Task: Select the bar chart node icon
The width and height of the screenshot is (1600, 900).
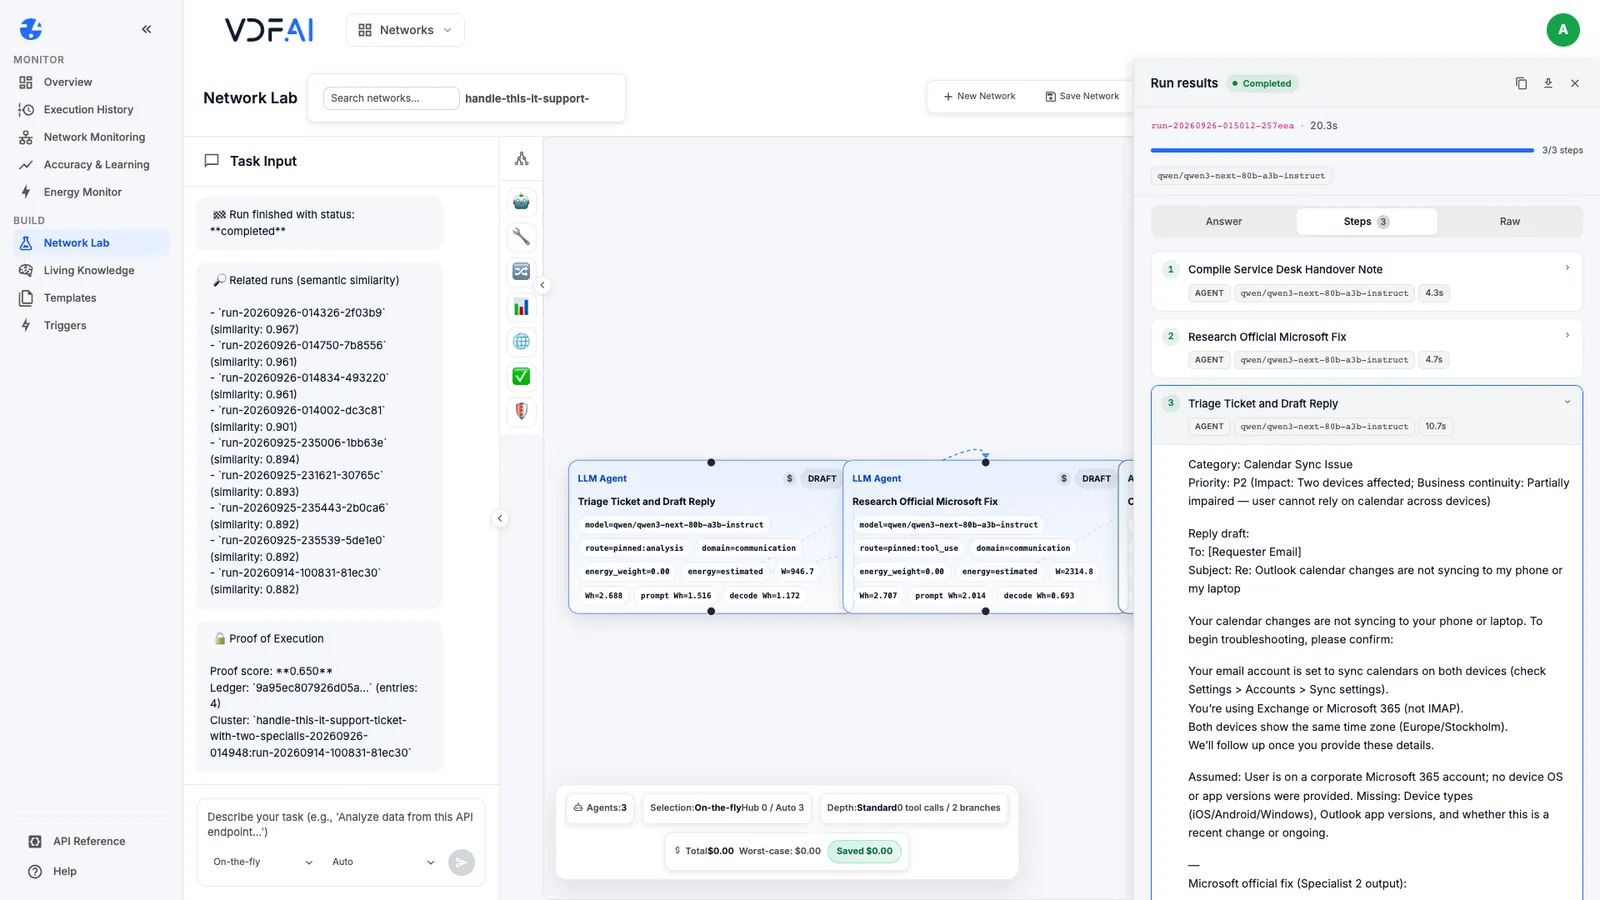Action: (521, 307)
